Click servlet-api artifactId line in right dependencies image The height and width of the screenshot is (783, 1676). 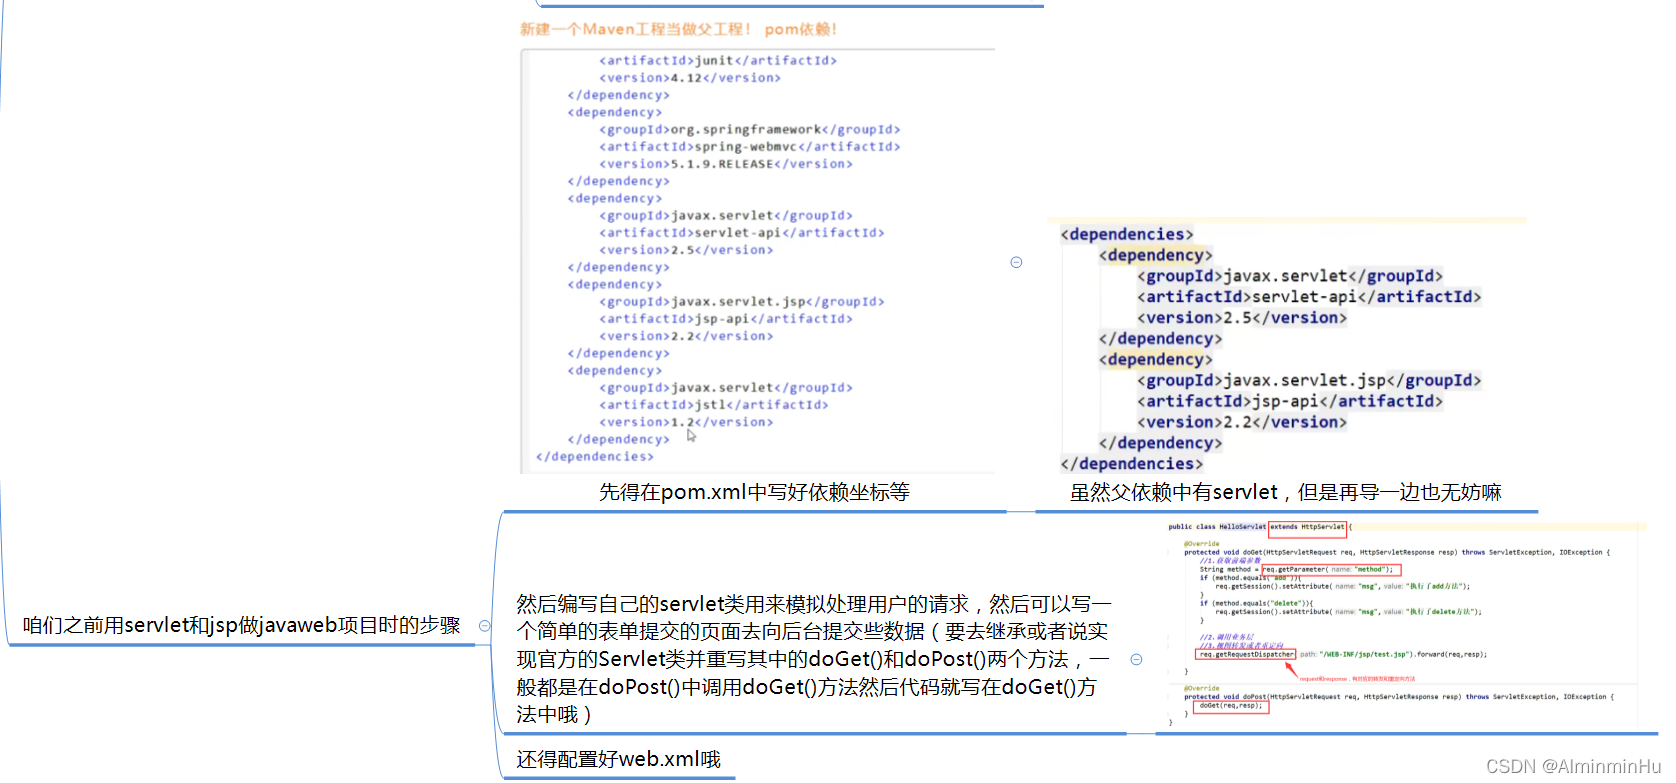(x=1309, y=297)
